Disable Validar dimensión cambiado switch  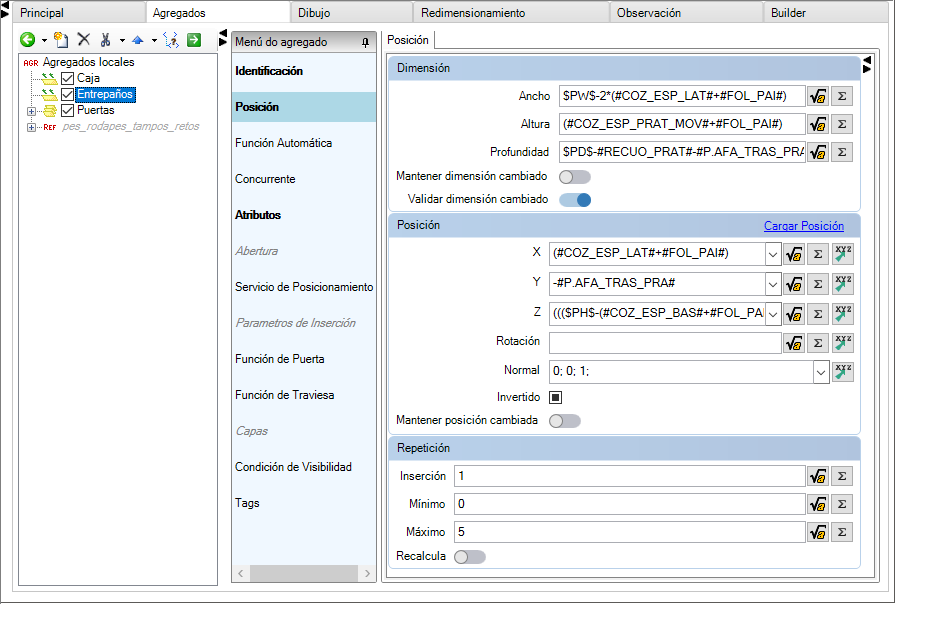(575, 200)
